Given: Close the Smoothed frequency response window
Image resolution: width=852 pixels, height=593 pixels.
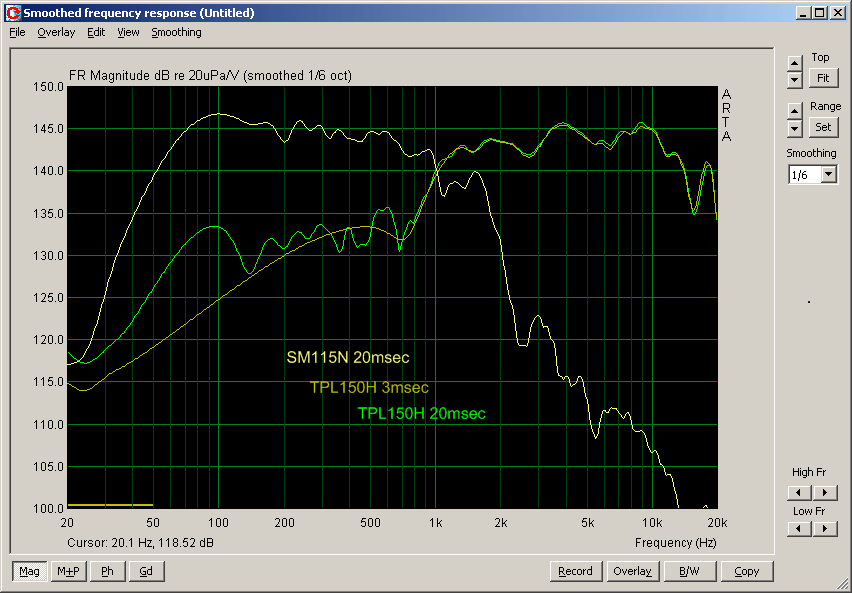Looking at the screenshot, I should point(837,13).
